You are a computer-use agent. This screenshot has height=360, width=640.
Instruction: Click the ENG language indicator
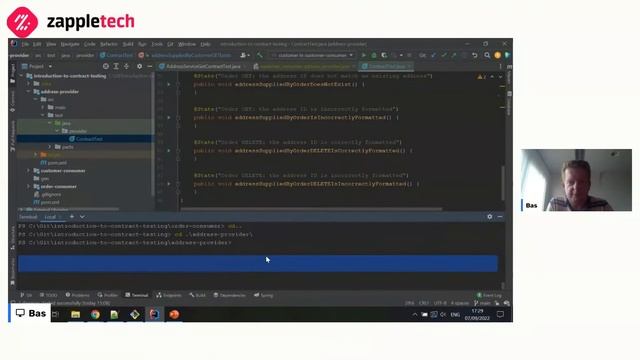pyautogui.click(x=455, y=314)
